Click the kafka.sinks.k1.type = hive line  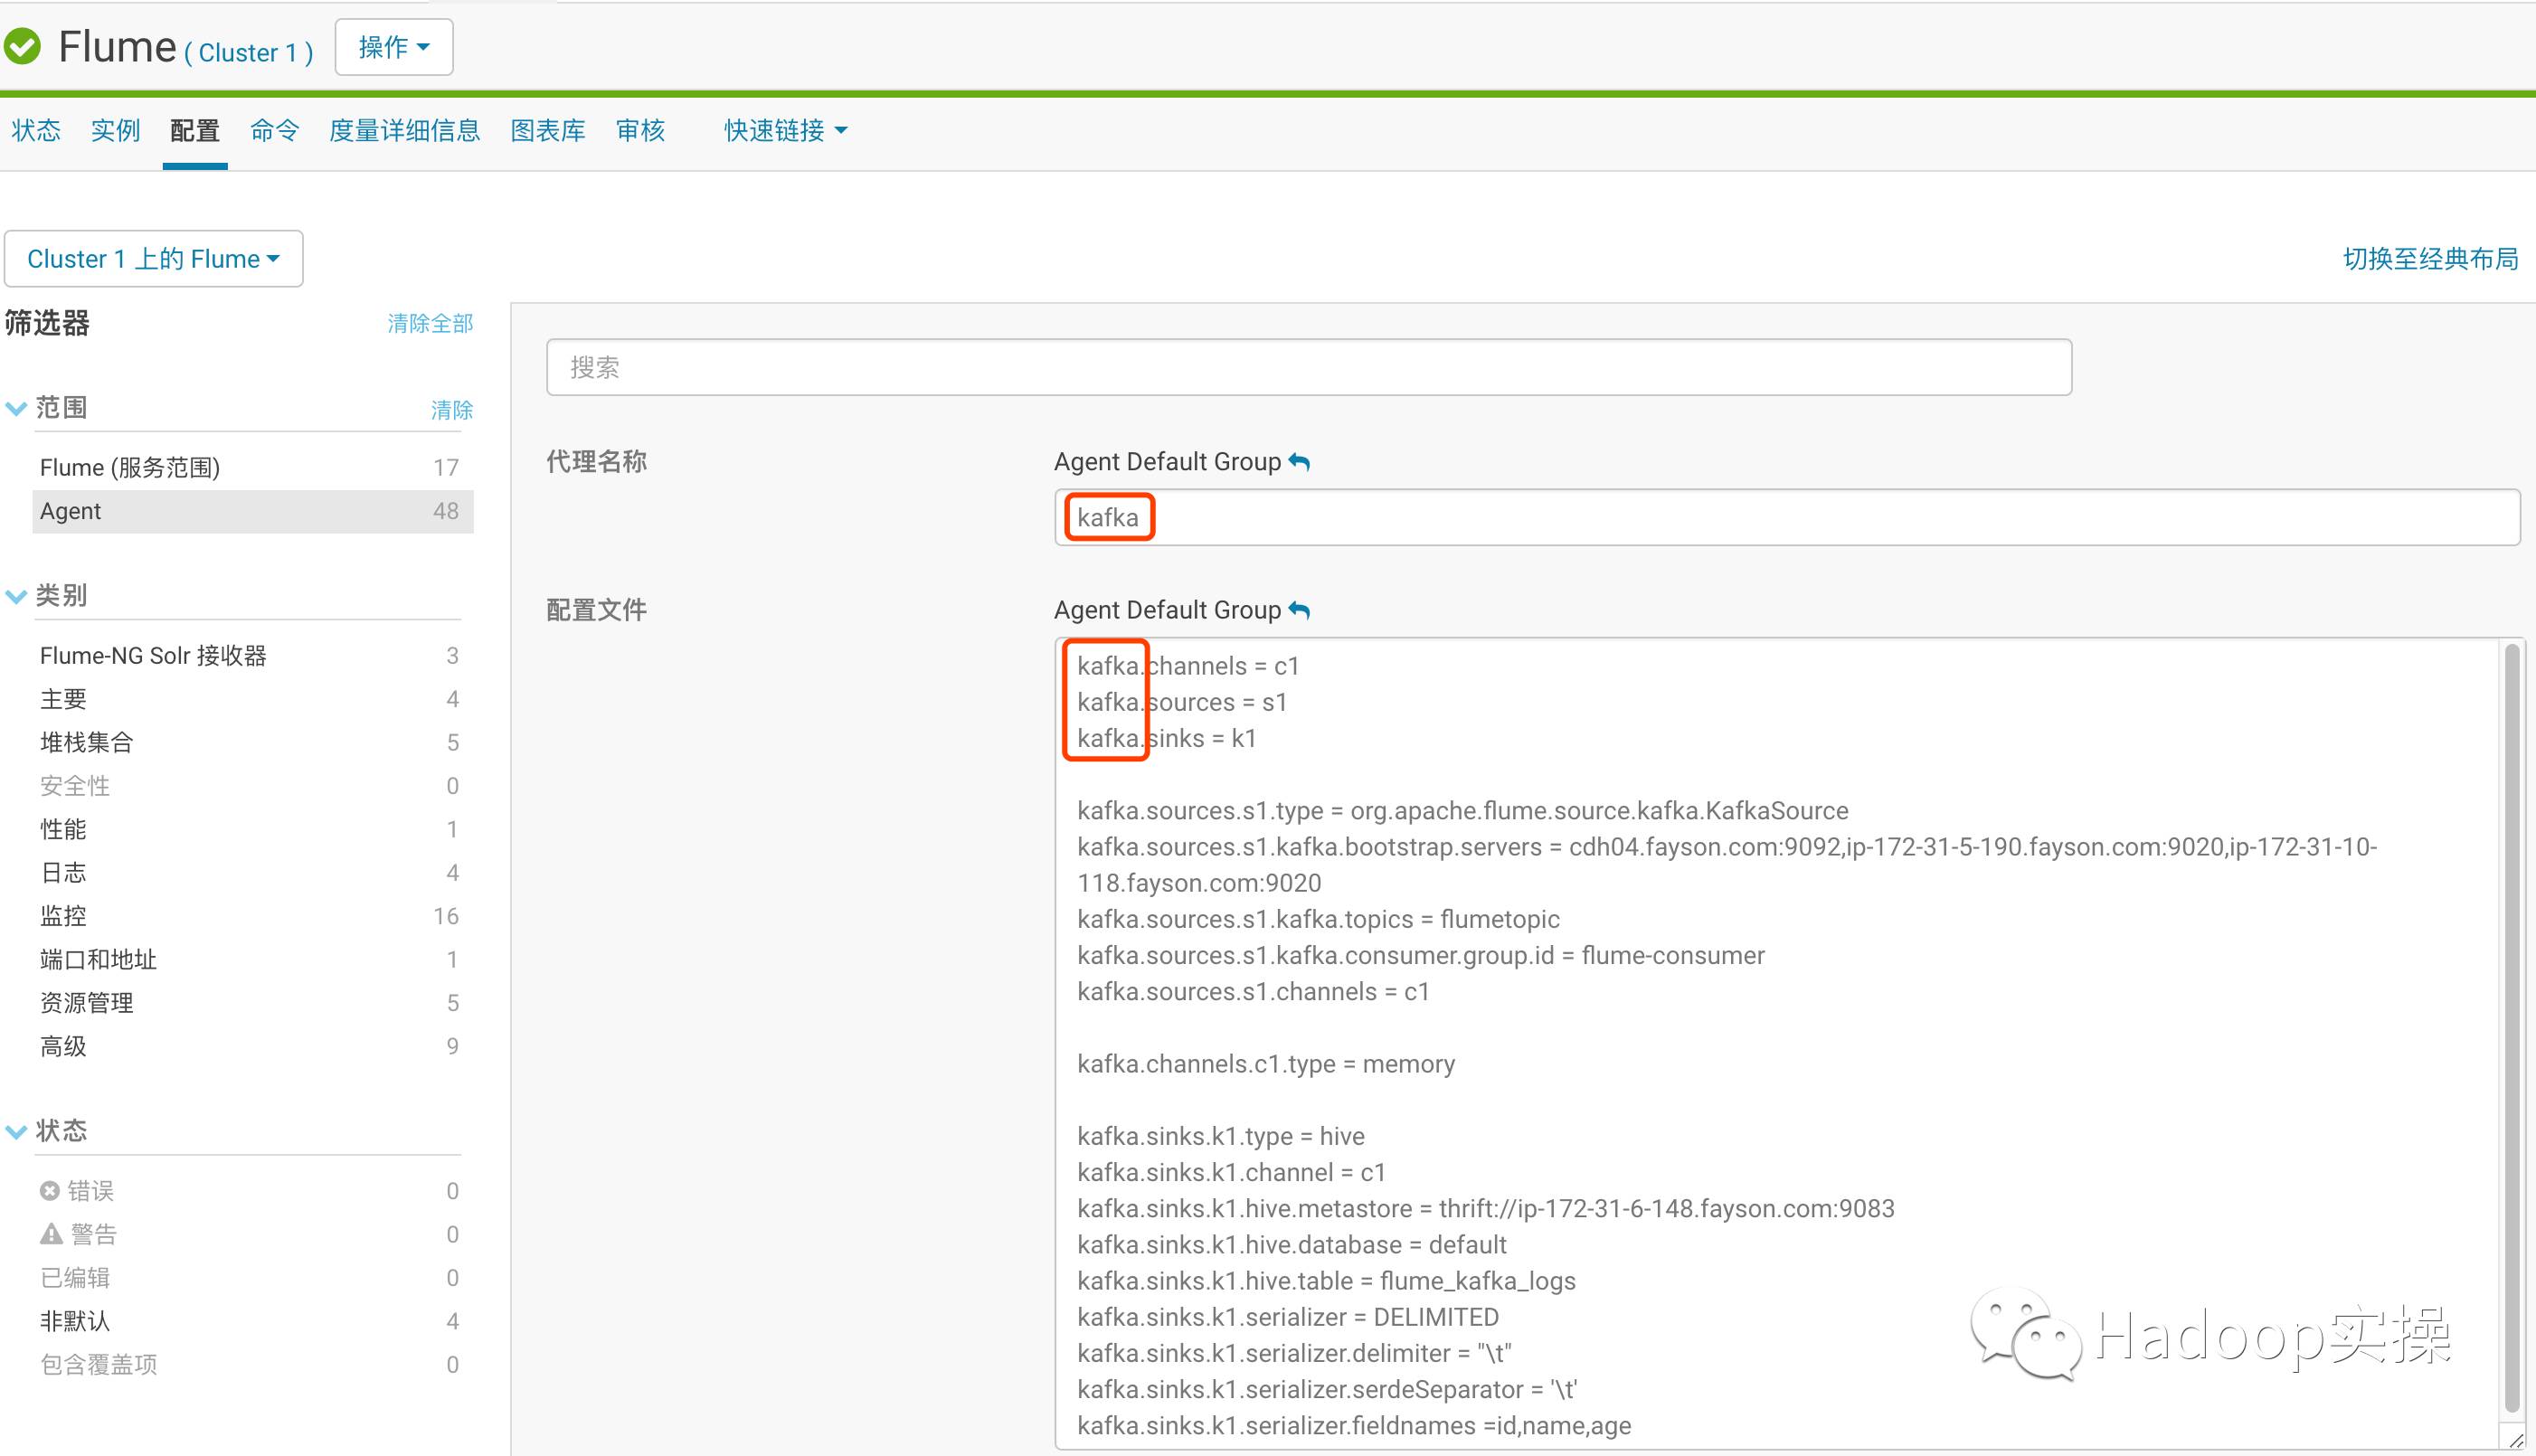tap(1221, 1136)
